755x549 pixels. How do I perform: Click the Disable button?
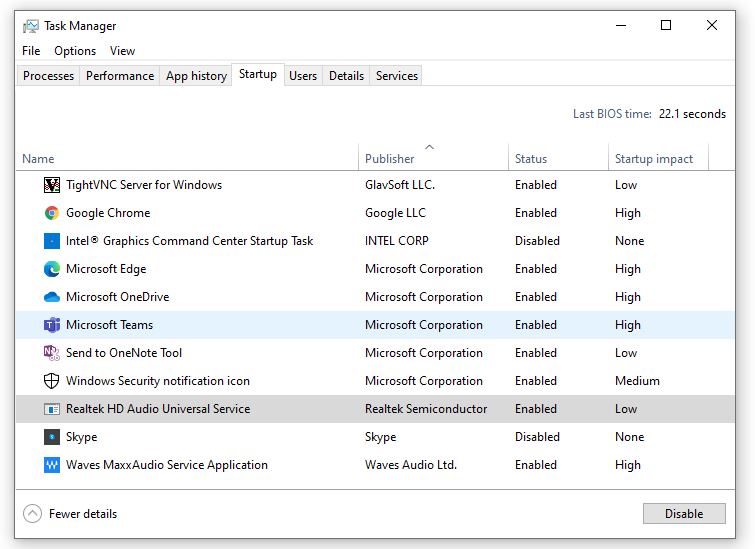click(684, 514)
